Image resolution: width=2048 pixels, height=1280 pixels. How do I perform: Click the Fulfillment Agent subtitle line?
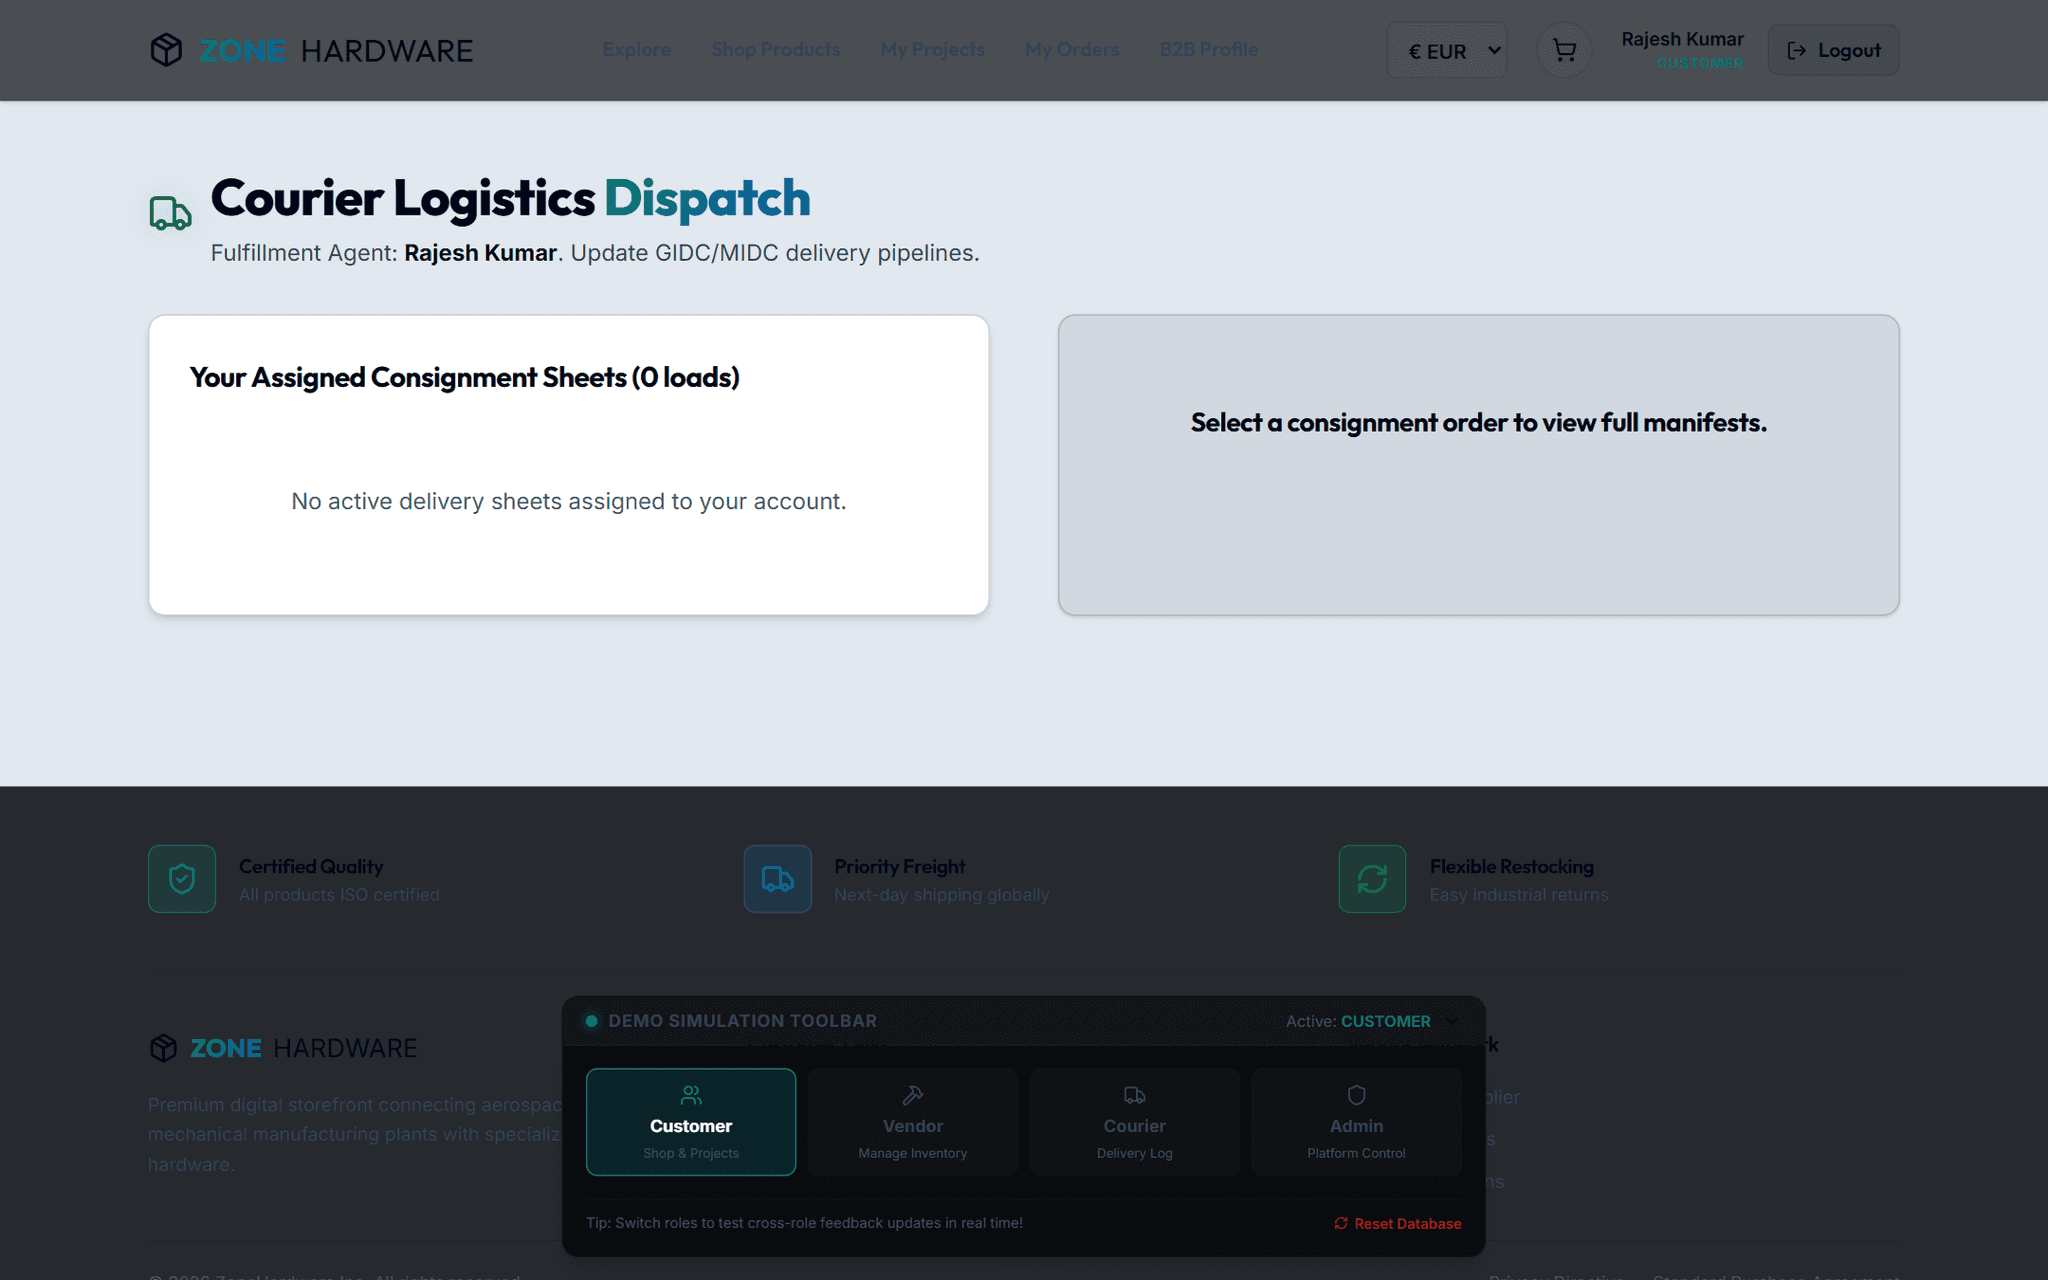coord(595,253)
